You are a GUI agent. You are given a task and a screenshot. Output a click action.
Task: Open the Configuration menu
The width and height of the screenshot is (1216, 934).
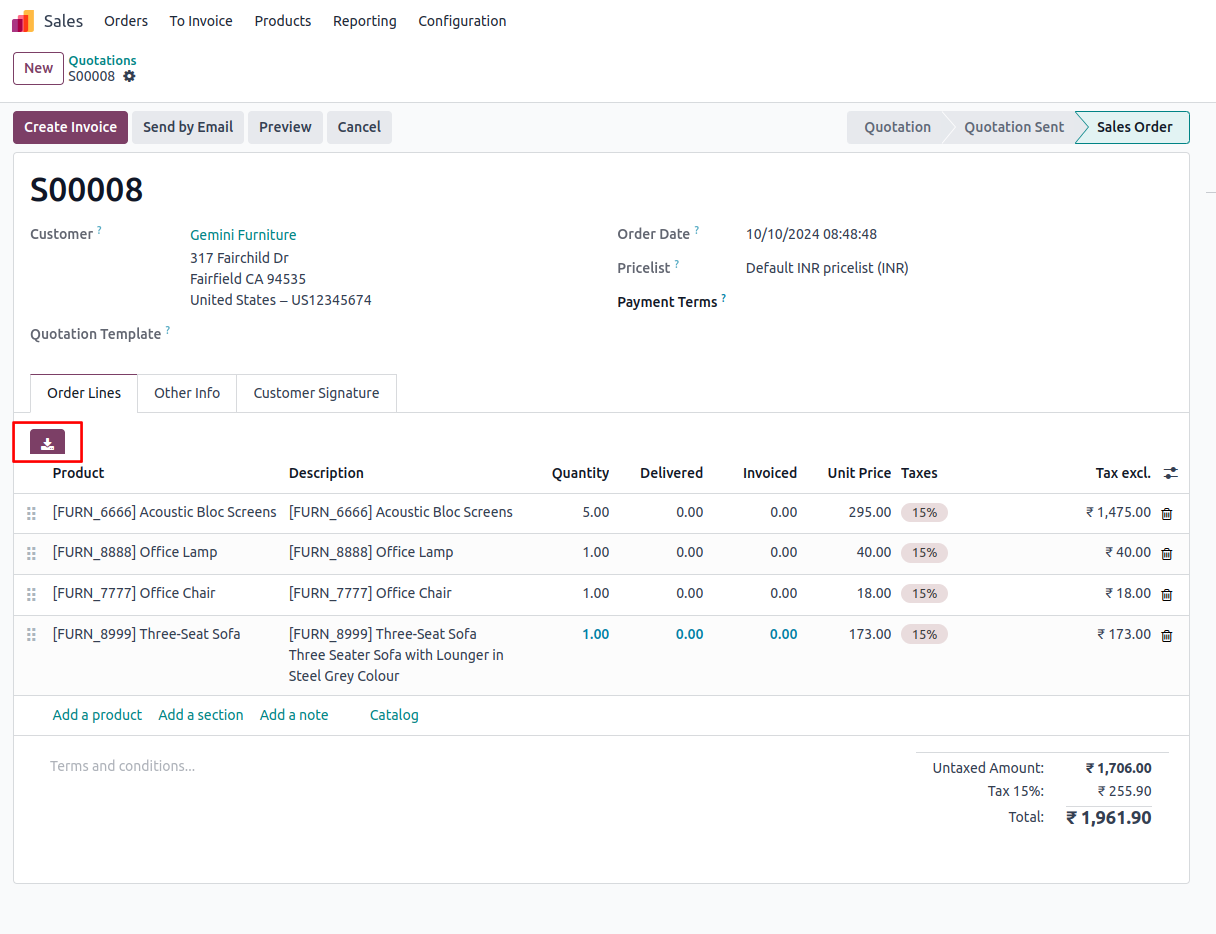click(x=462, y=21)
